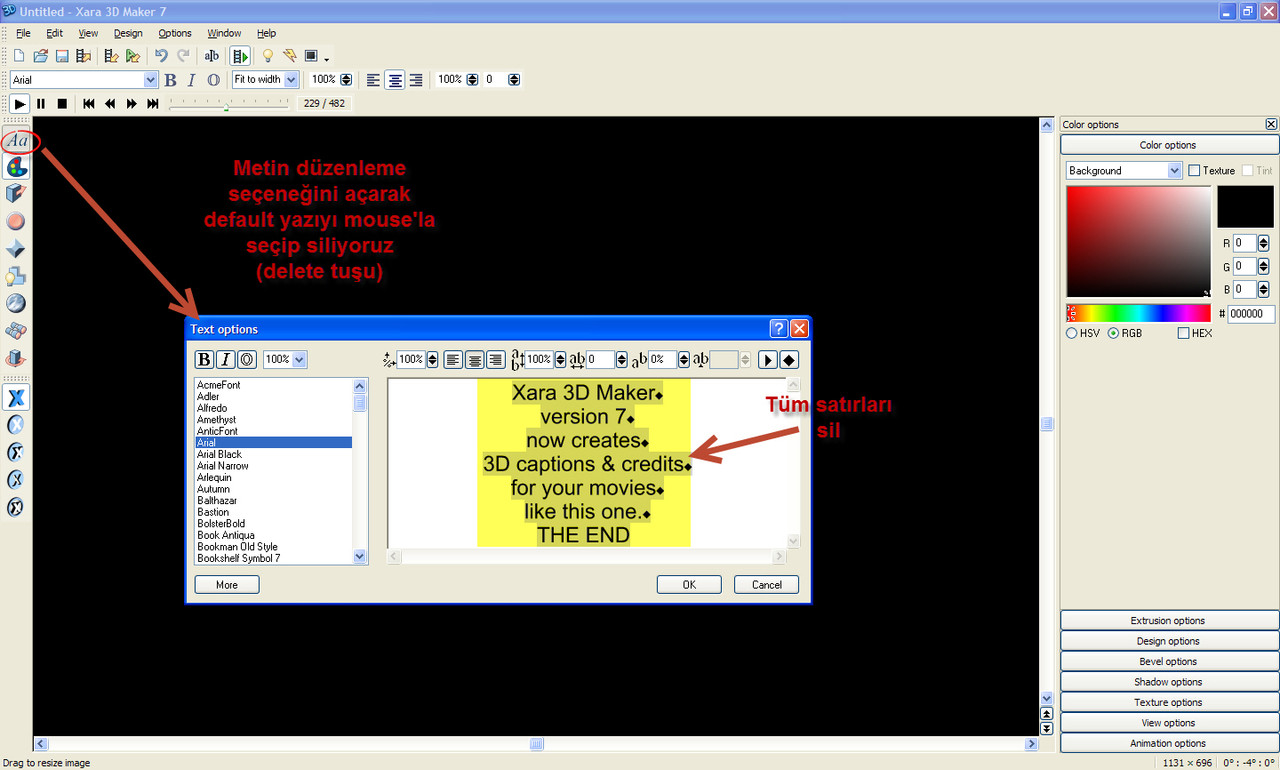Play the animation
This screenshot has width=1280, height=770.
19,103
